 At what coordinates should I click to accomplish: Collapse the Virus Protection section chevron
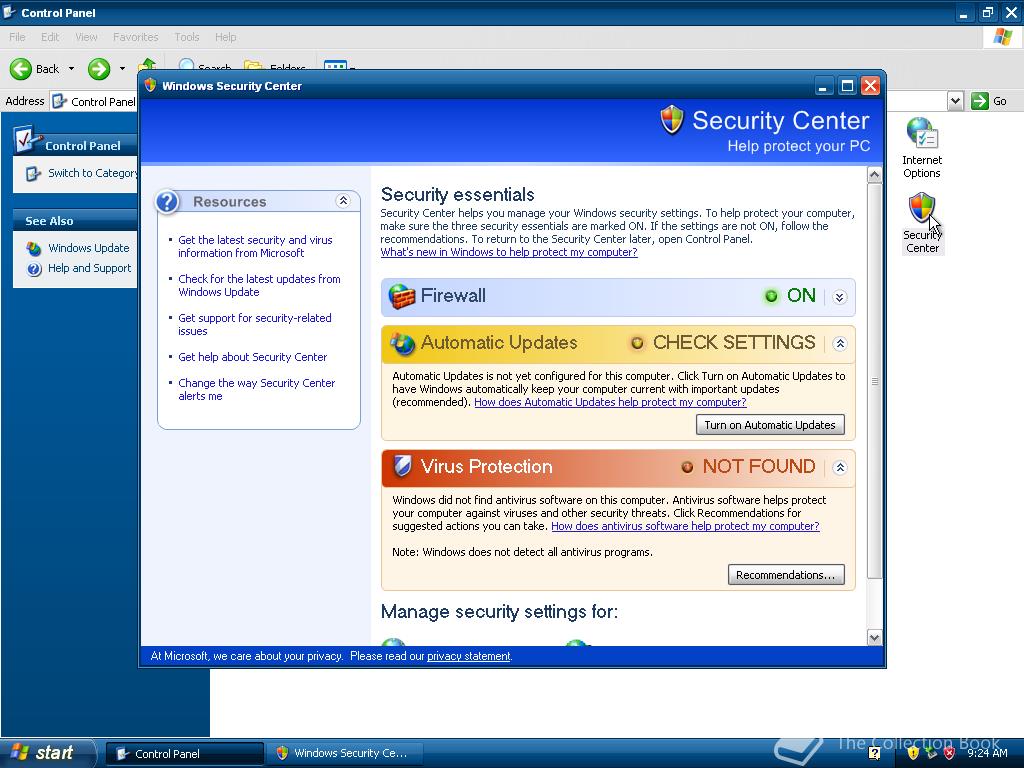(x=840, y=467)
